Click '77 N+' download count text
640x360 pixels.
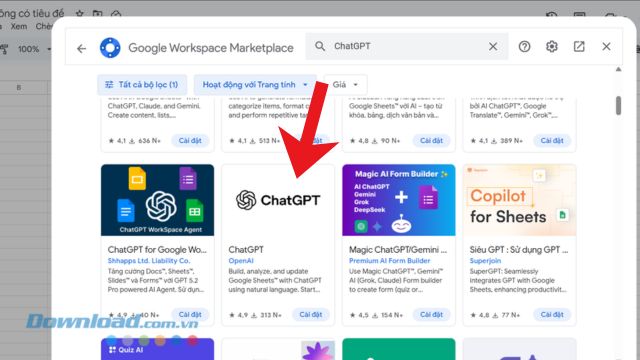tap(511, 315)
